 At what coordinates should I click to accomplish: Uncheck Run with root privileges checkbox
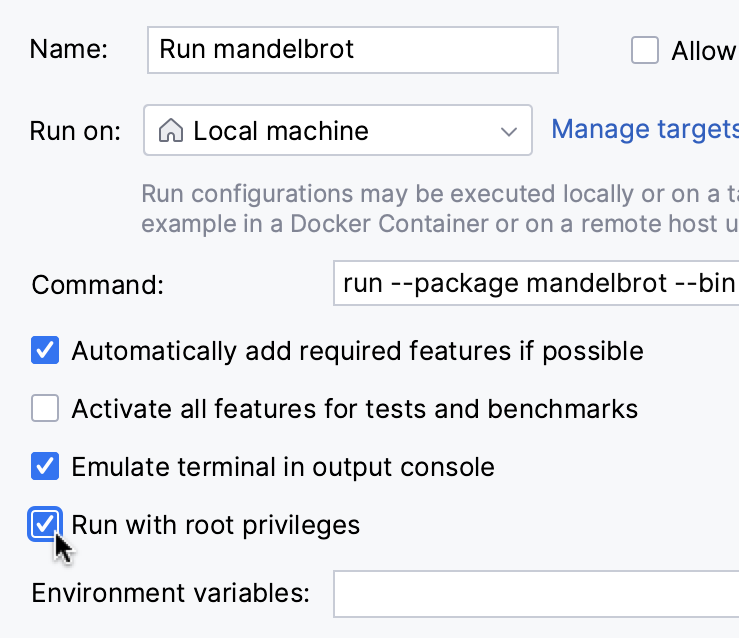[x=45, y=524]
